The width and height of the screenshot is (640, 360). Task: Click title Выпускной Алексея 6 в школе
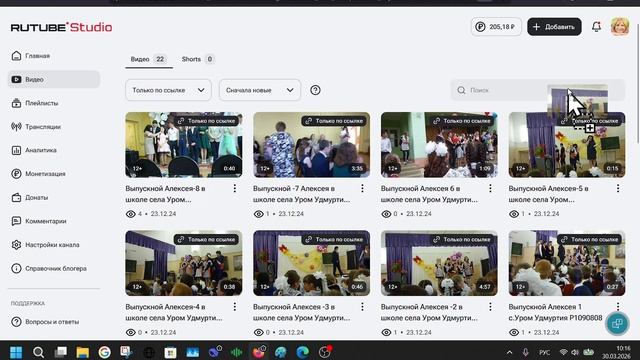click(429, 194)
